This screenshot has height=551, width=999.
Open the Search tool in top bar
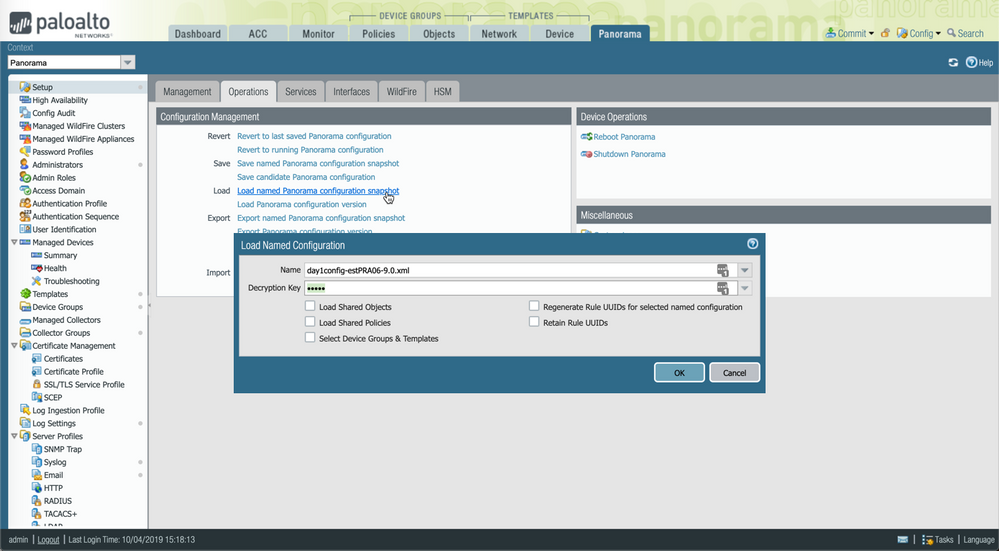(x=965, y=33)
